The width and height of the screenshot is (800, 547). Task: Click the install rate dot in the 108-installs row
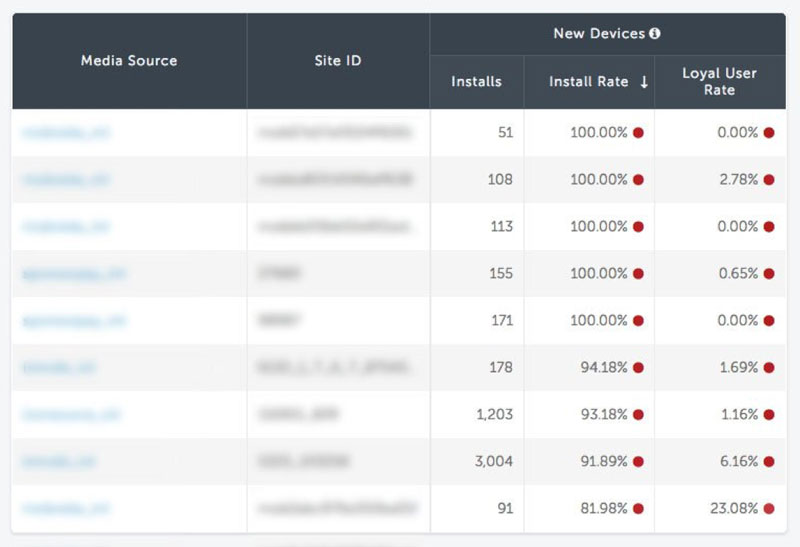pos(638,180)
